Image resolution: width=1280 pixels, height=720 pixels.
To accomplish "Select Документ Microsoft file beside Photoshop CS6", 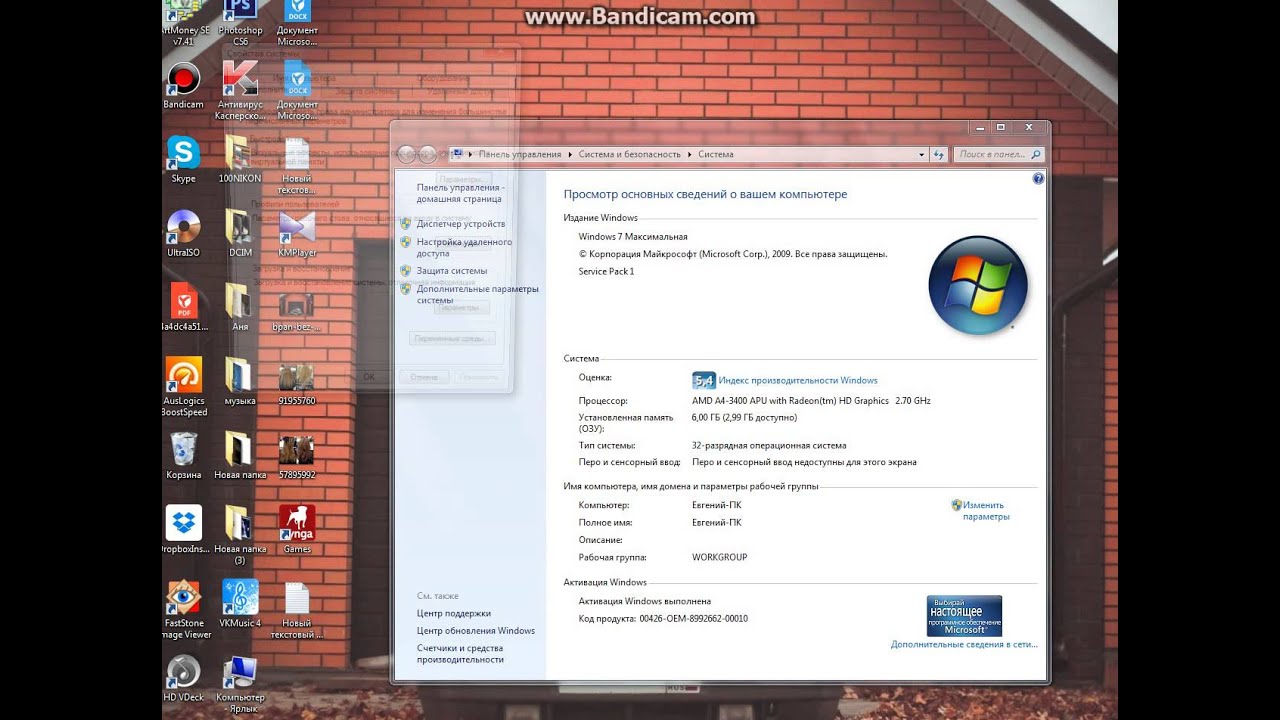I will click(297, 24).
